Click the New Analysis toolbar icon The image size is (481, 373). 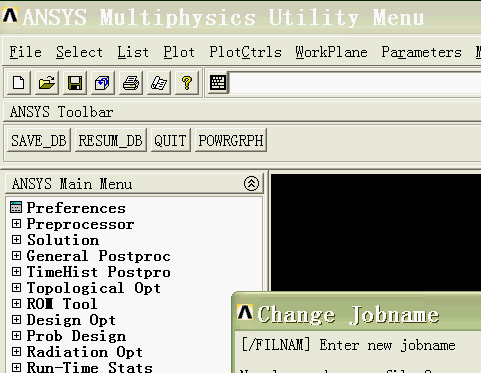pyautogui.click(x=19, y=83)
